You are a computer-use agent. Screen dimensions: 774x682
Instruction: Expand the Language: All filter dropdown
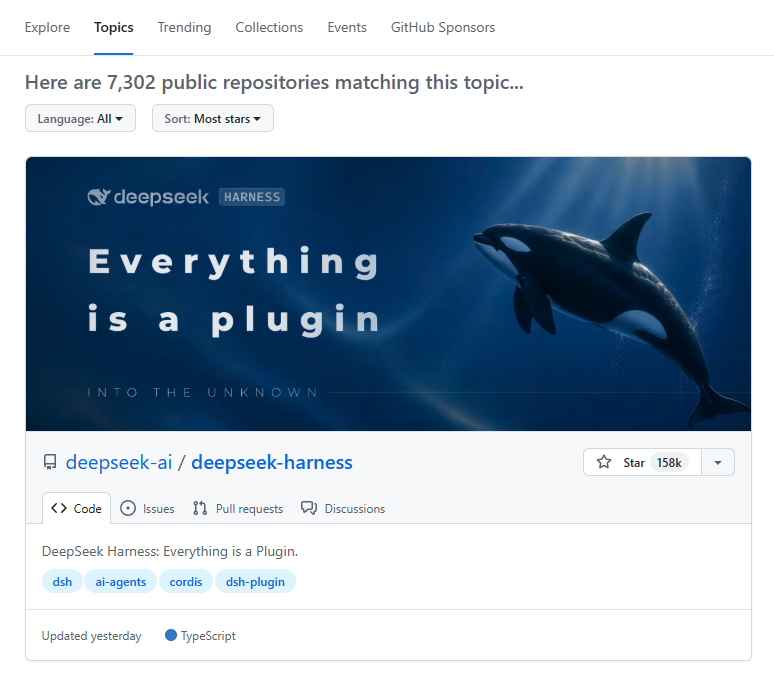[x=80, y=118]
